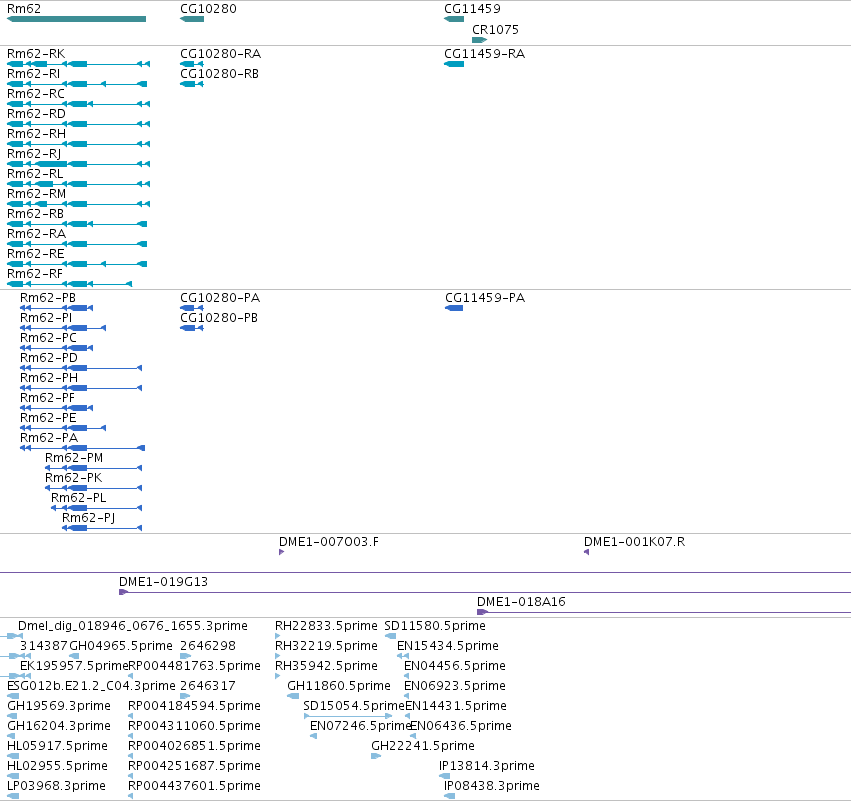Select transcript Rm62-RL

pyautogui.click(x=78, y=184)
